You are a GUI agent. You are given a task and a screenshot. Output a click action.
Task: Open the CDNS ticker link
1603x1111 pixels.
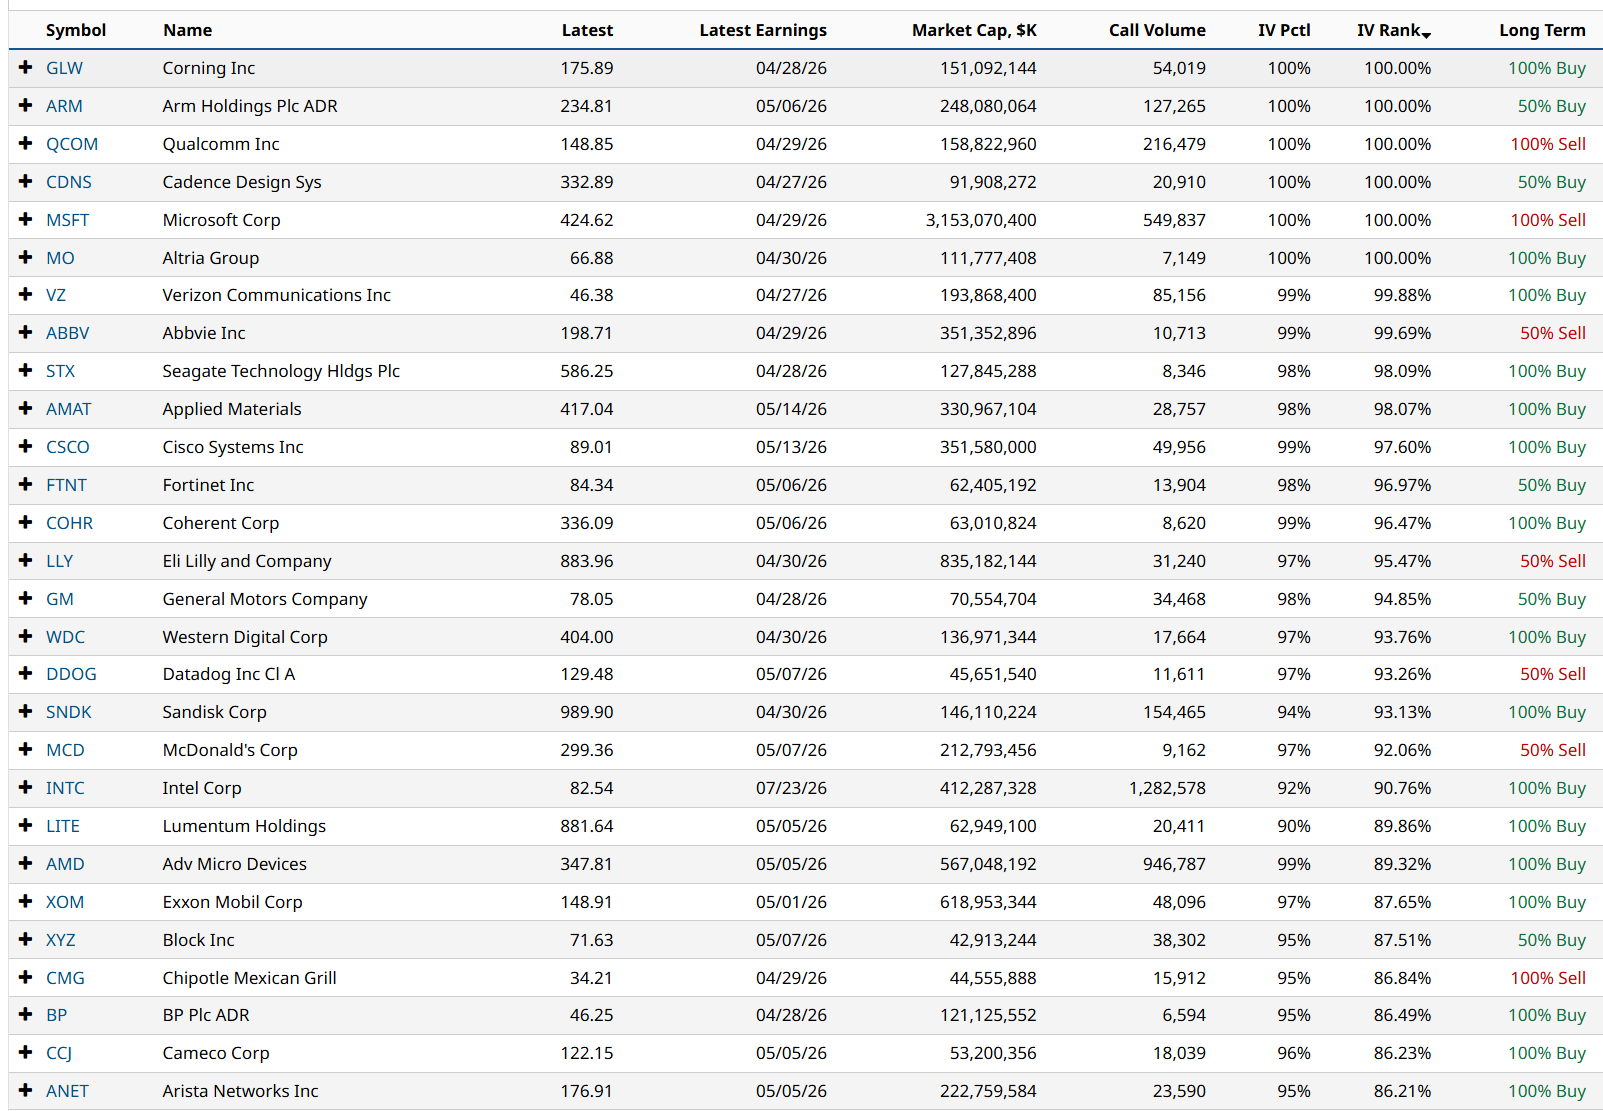(x=68, y=182)
